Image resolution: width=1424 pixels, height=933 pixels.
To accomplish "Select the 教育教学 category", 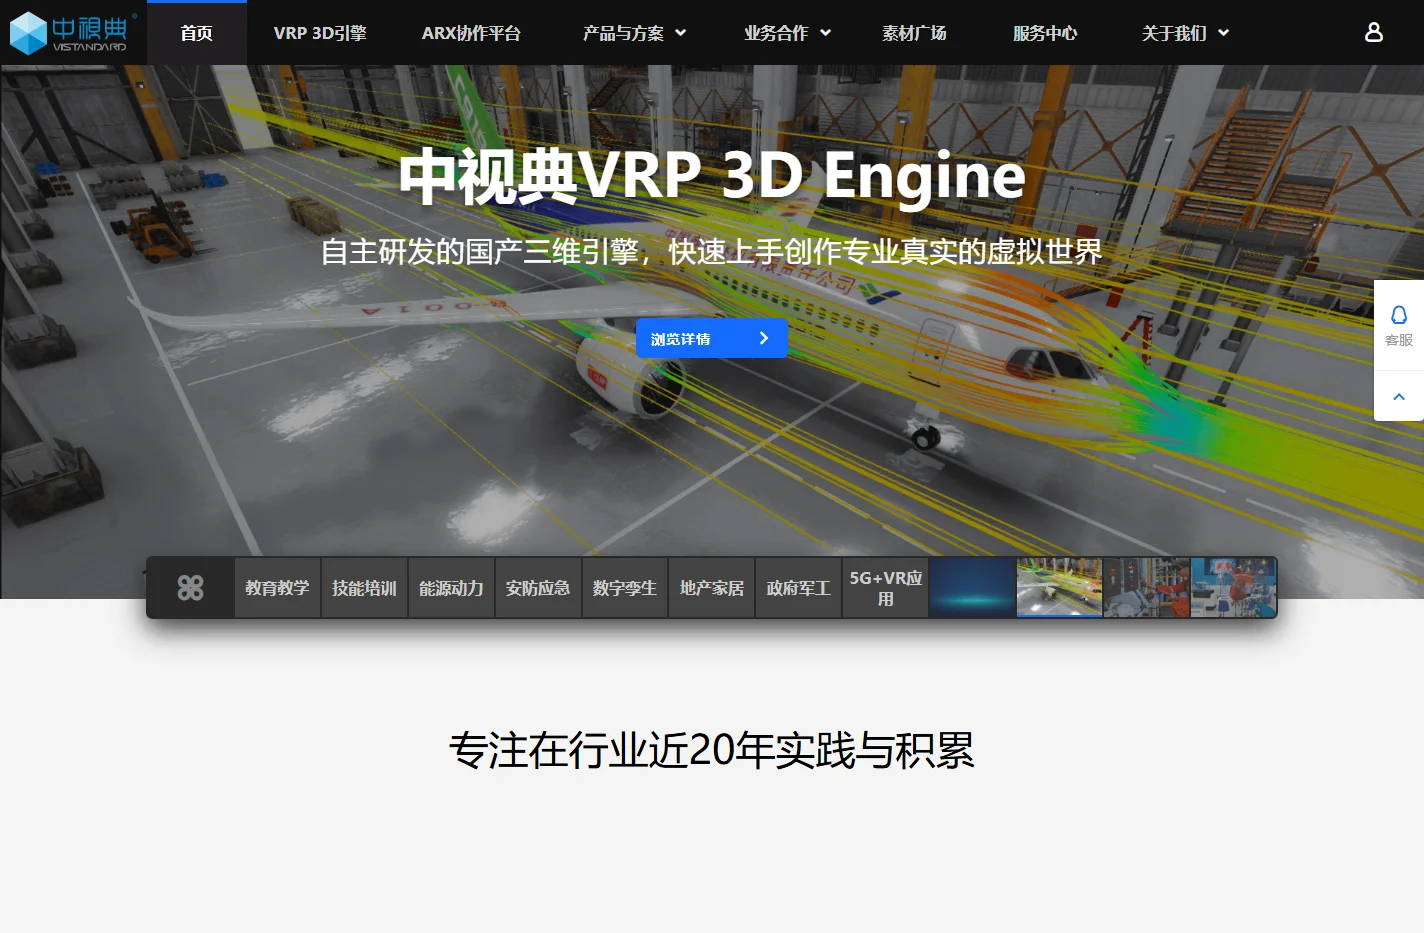I will tap(277, 588).
